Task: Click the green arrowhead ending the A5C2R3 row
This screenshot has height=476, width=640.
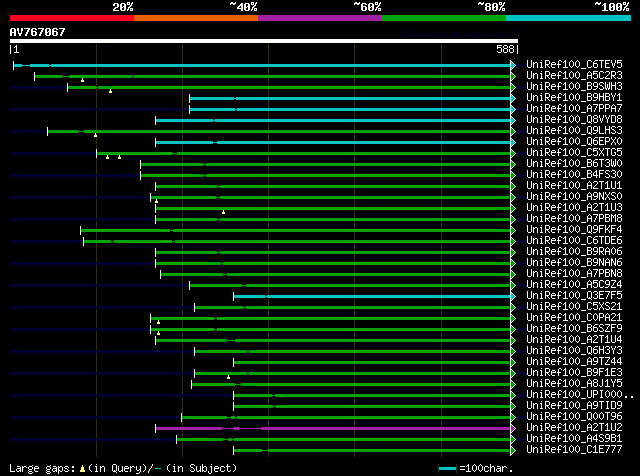Action: [x=513, y=76]
